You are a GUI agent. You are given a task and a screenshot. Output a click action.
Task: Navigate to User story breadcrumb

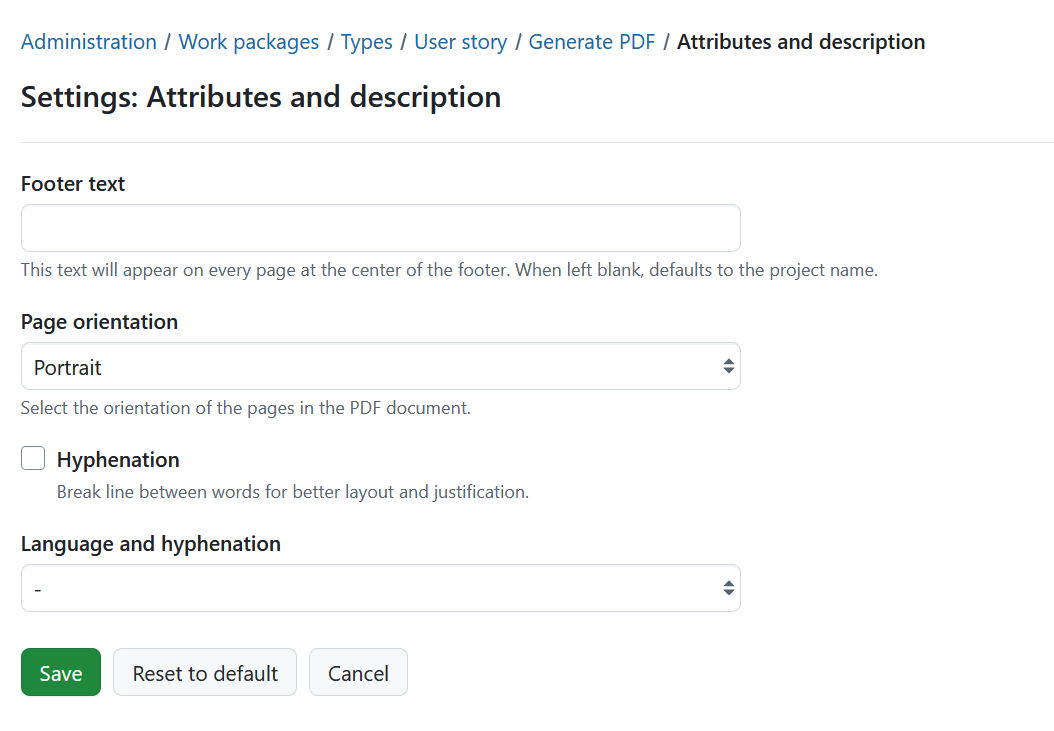tap(460, 42)
